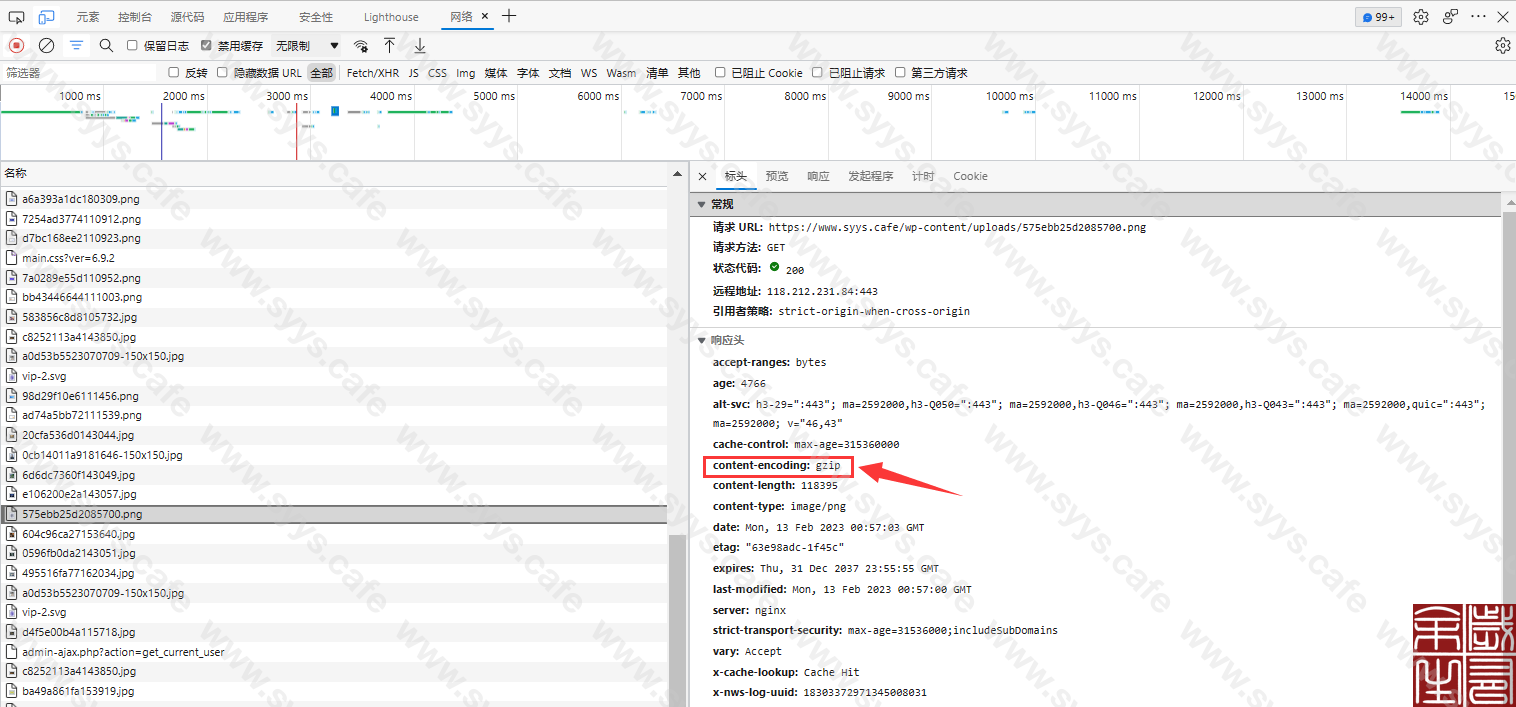Click the 99+ issues badge

click(x=1379, y=17)
